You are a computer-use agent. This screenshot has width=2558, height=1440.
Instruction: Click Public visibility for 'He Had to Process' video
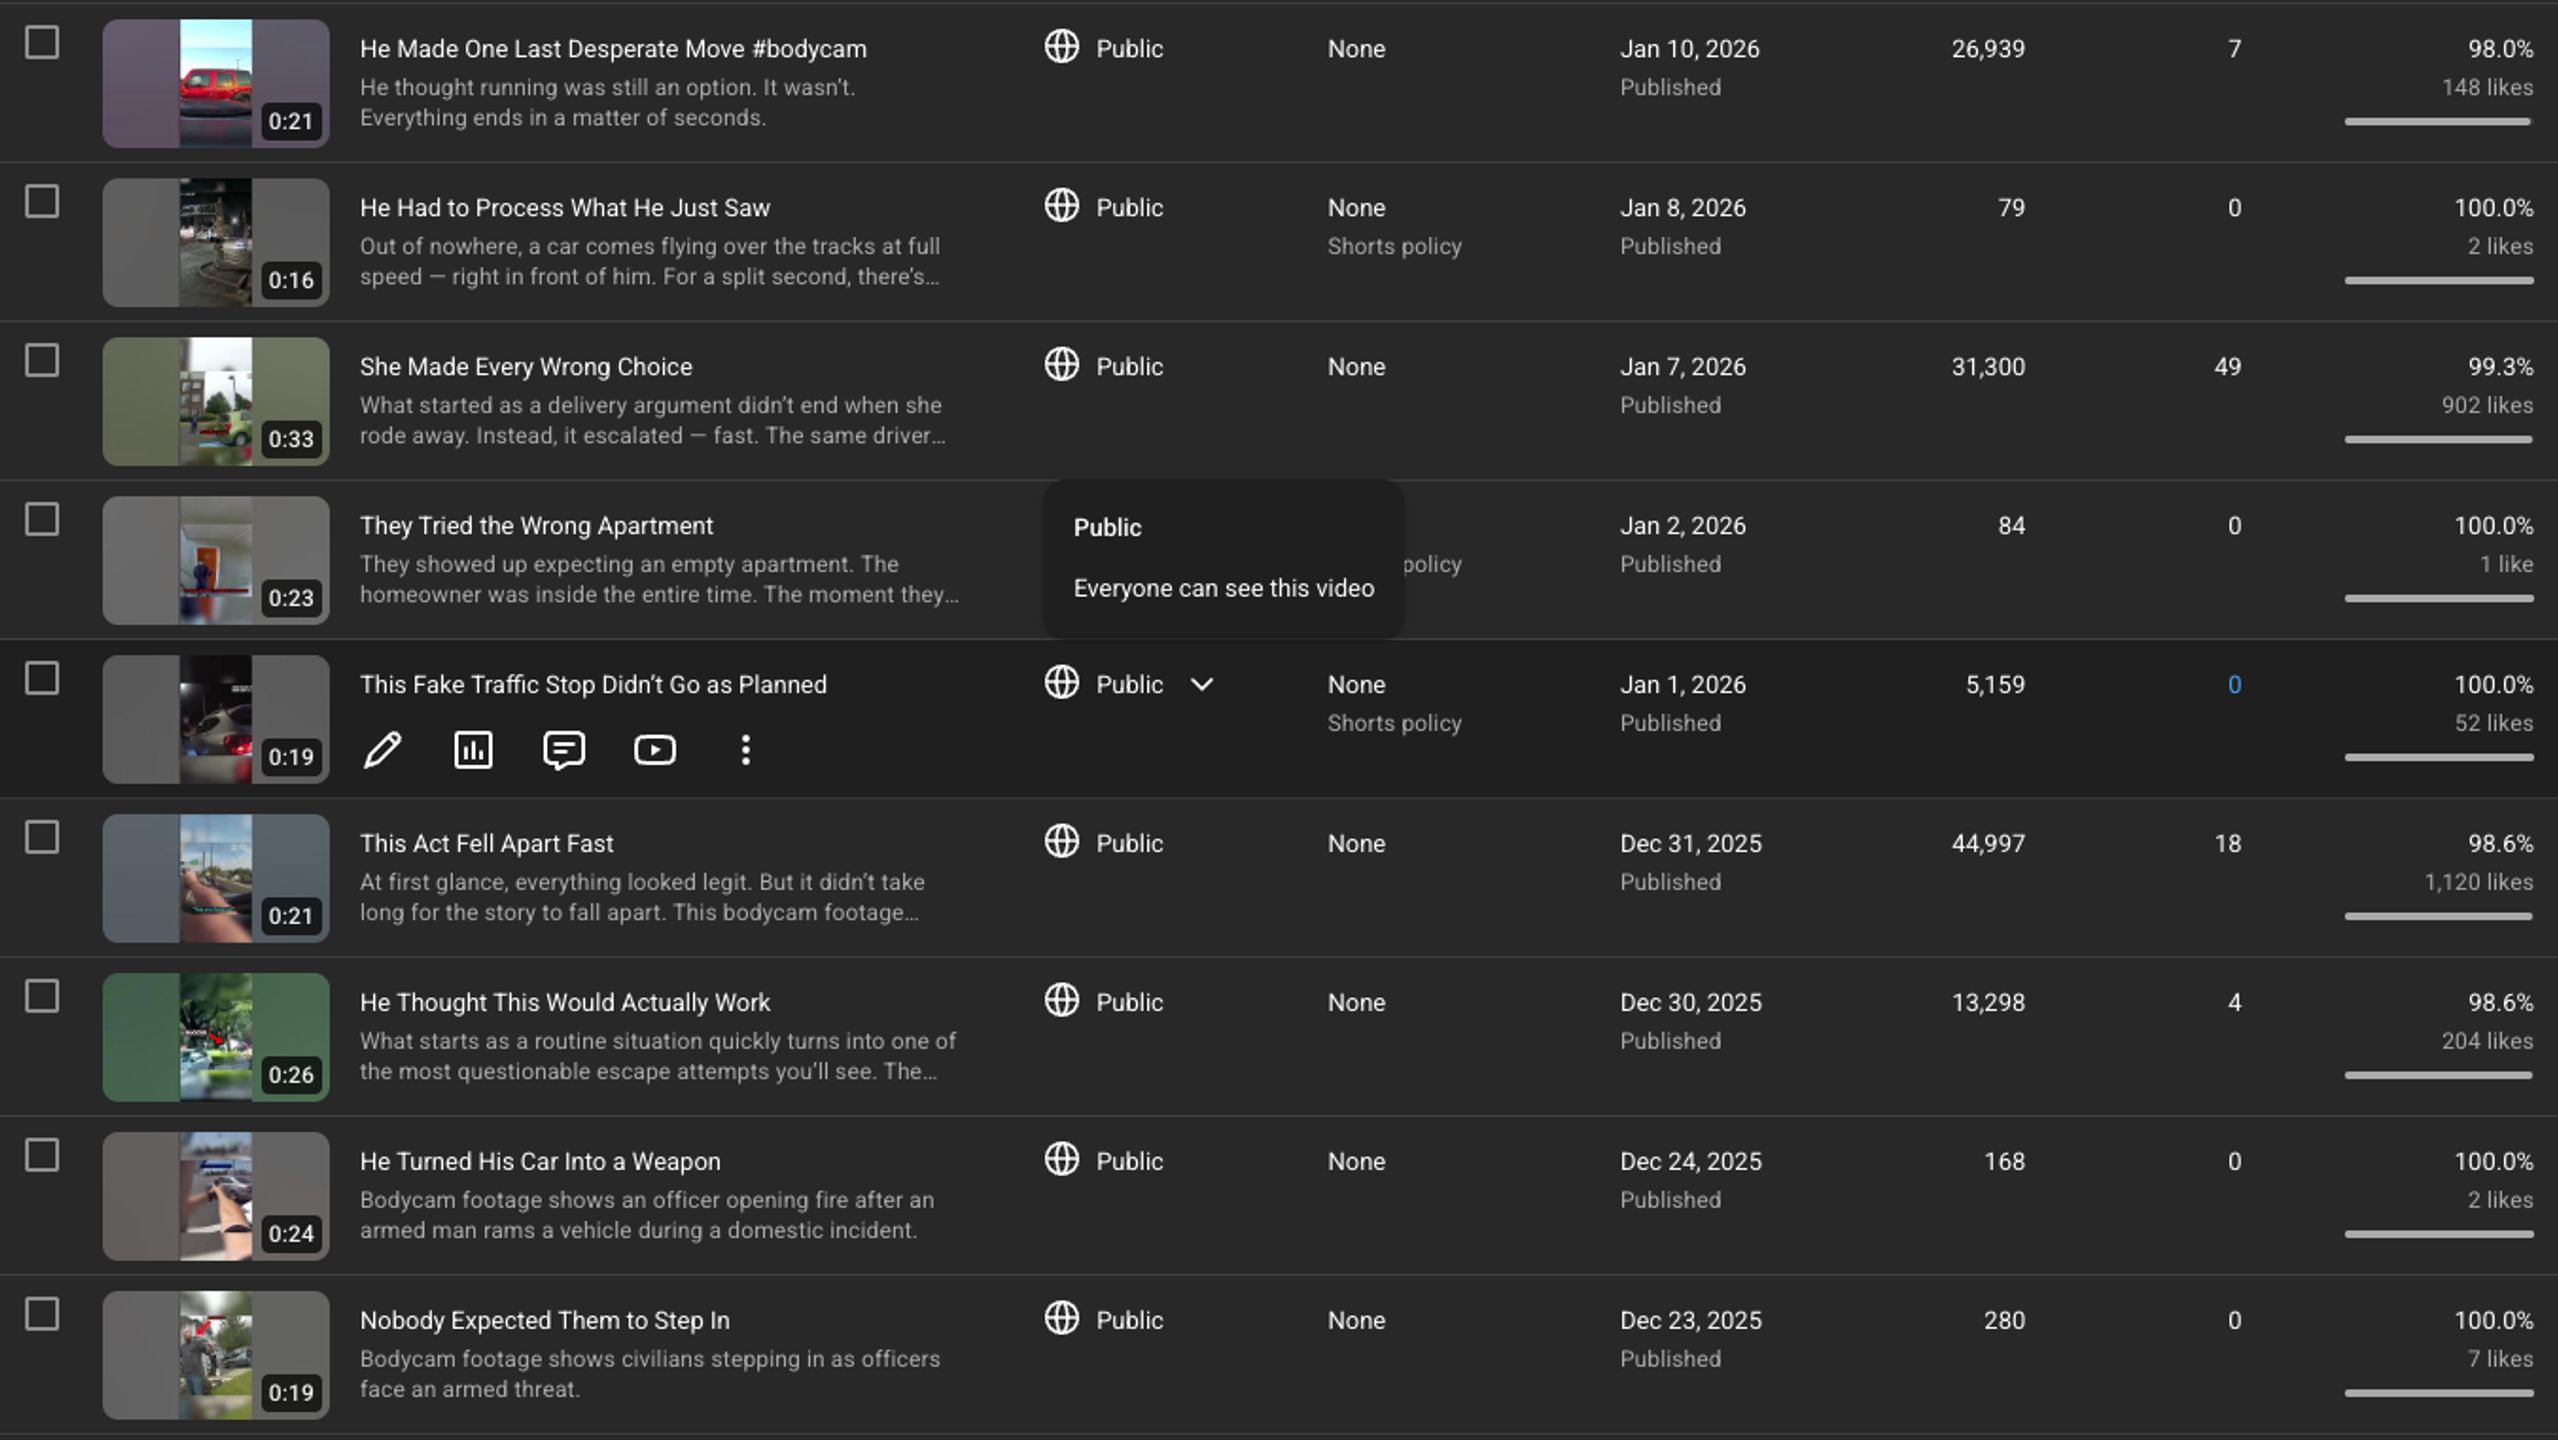point(1129,208)
